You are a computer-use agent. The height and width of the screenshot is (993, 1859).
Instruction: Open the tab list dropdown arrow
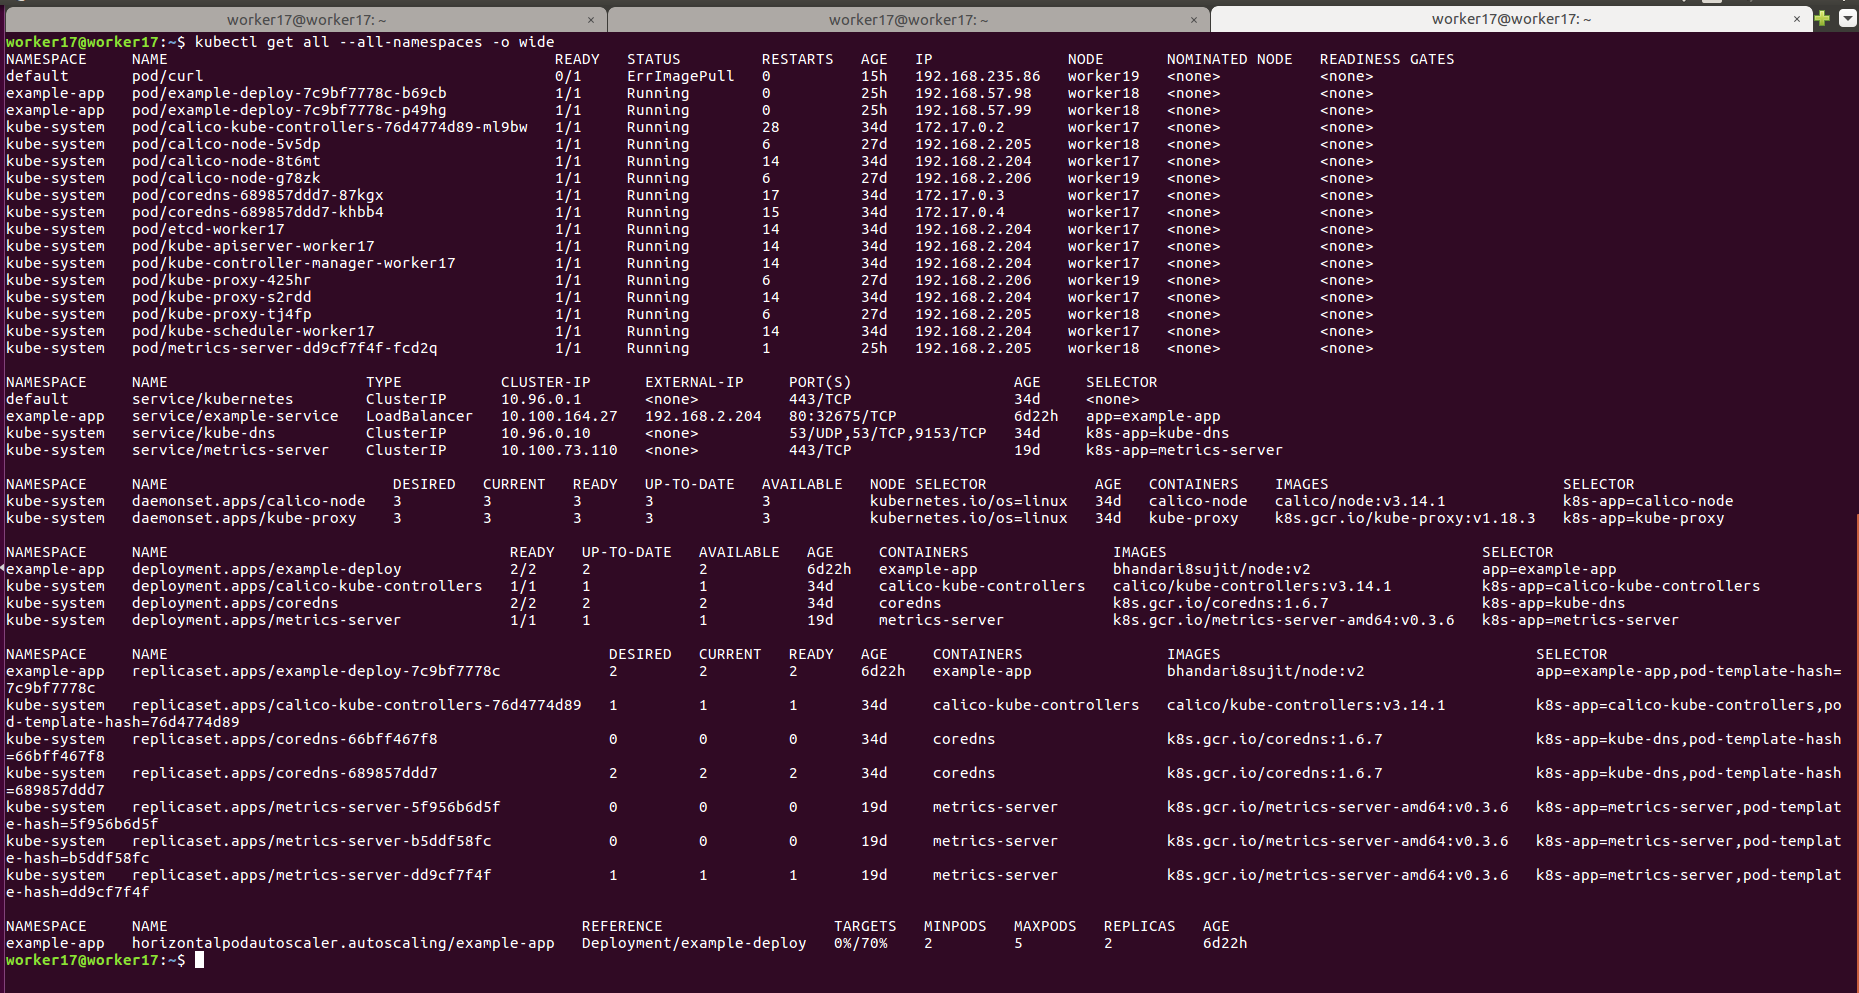[x=1848, y=18]
